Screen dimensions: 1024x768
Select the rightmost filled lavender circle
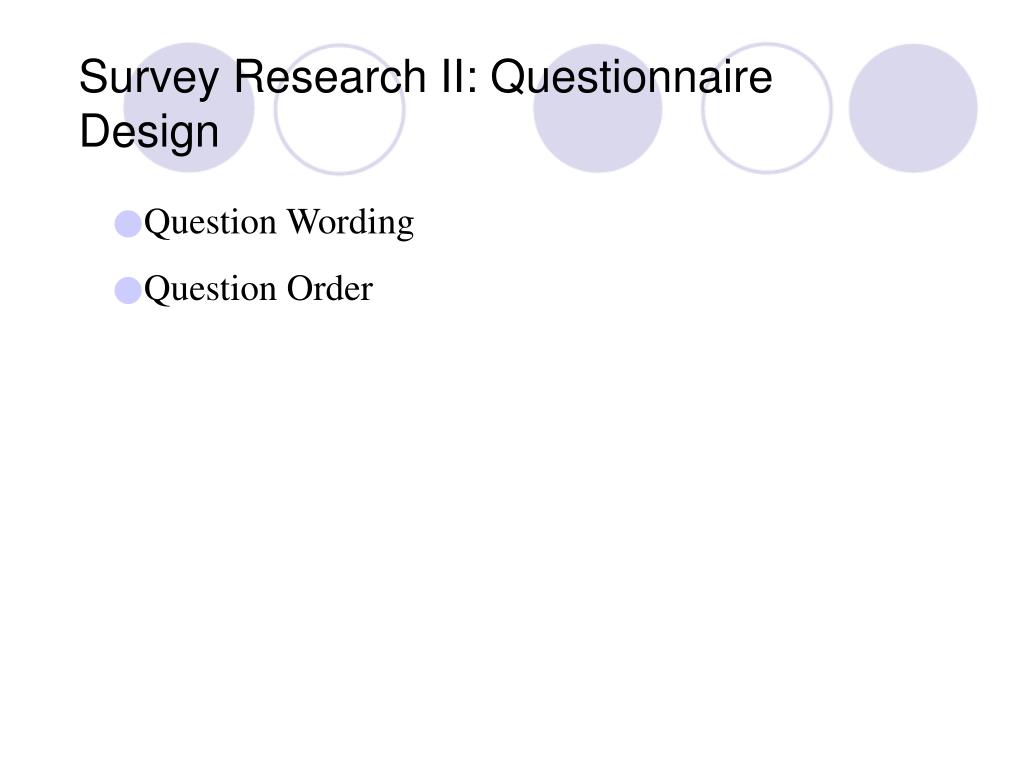click(x=913, y=108)
